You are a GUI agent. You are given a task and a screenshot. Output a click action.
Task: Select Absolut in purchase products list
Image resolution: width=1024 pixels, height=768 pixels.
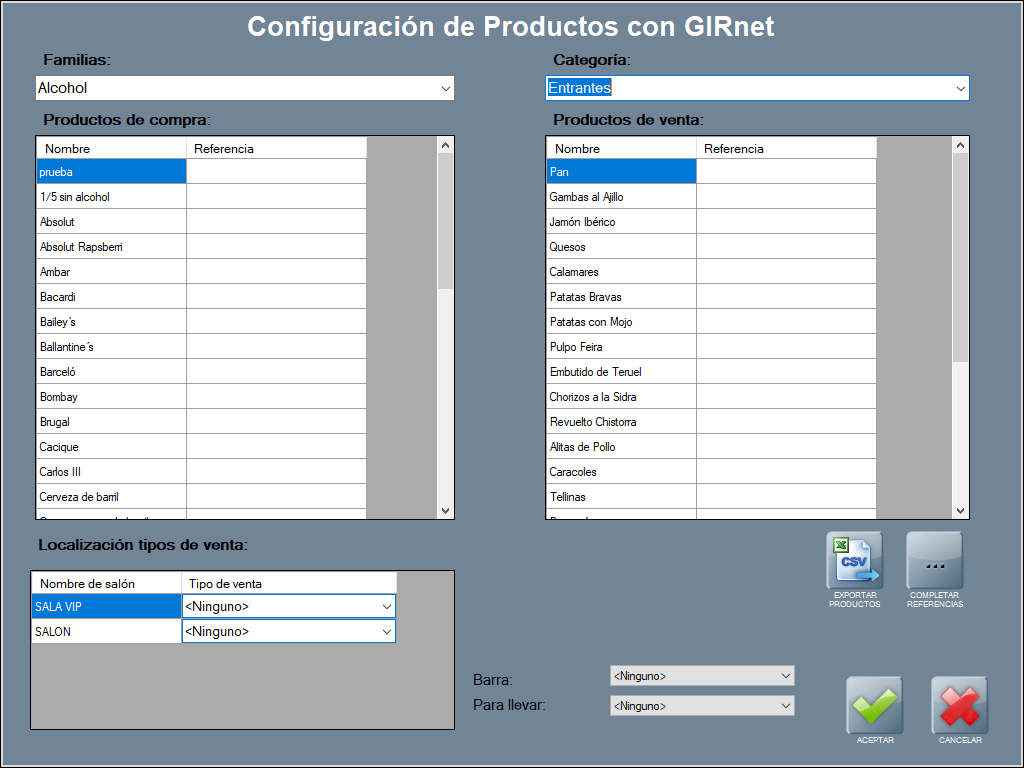point(110,222)
